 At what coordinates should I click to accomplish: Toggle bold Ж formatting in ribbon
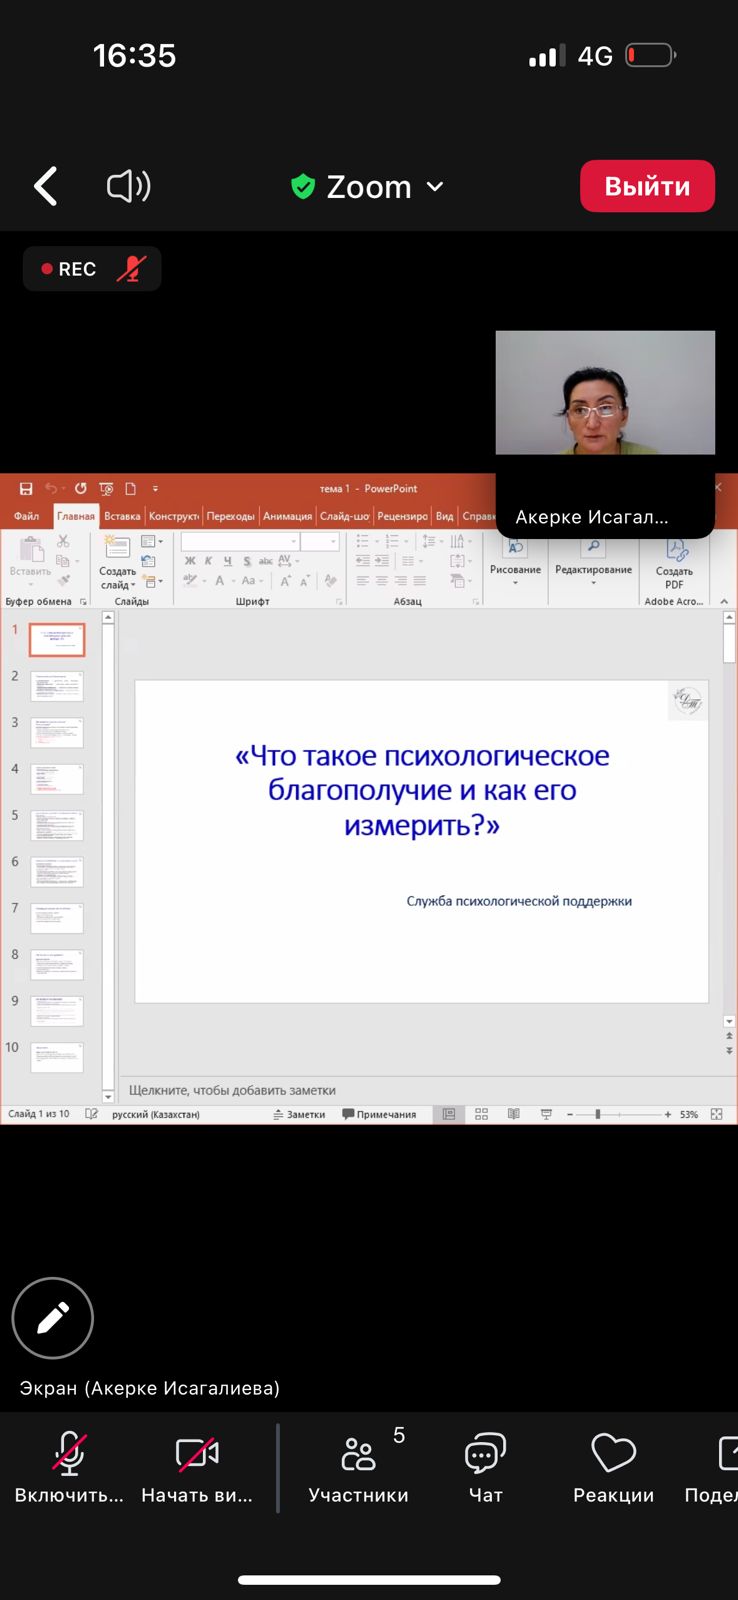[x=190, y=561]
